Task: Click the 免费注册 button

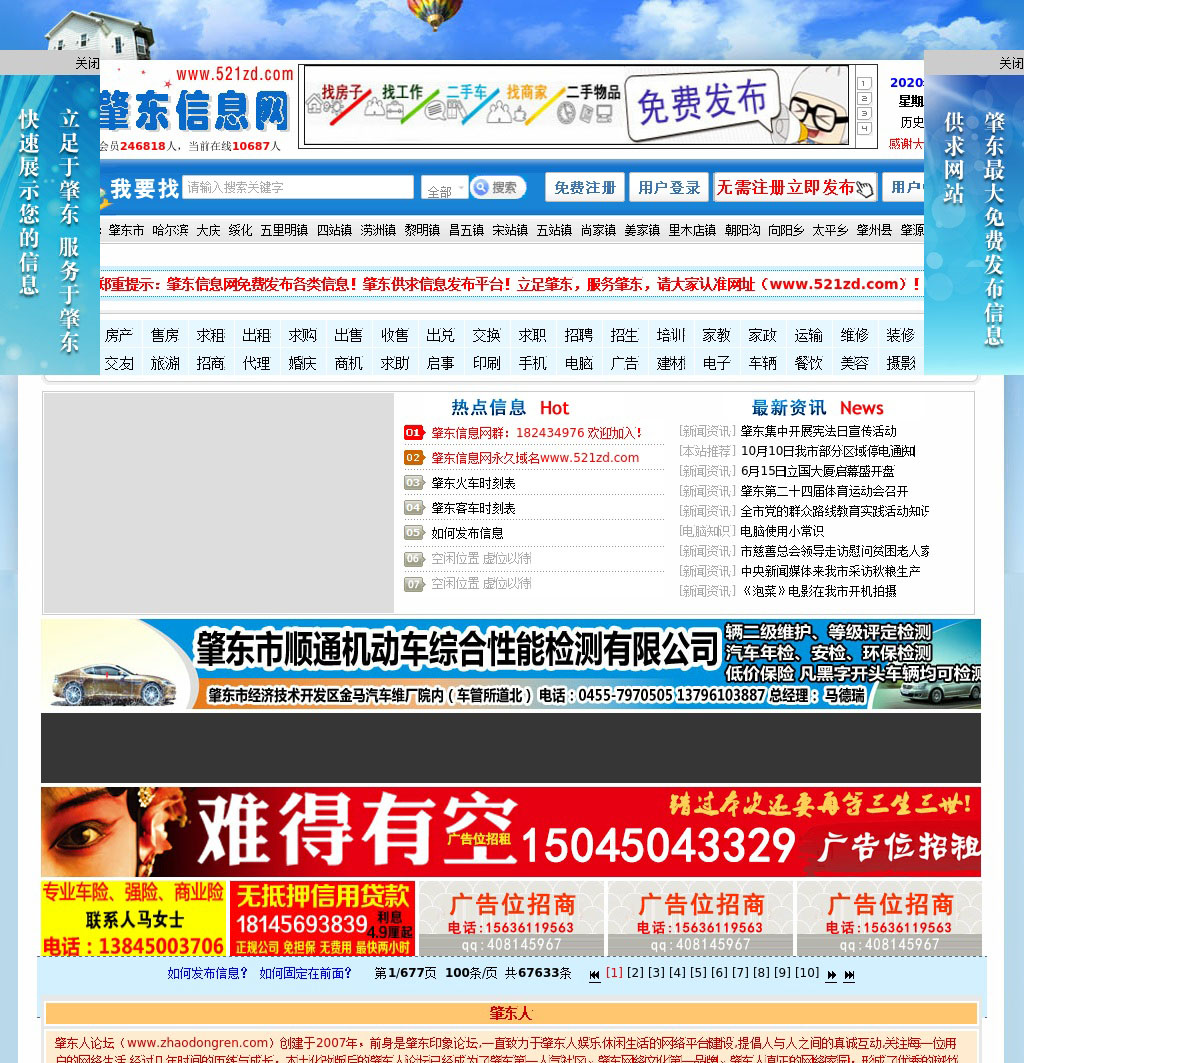Action: tap(585, 187)
